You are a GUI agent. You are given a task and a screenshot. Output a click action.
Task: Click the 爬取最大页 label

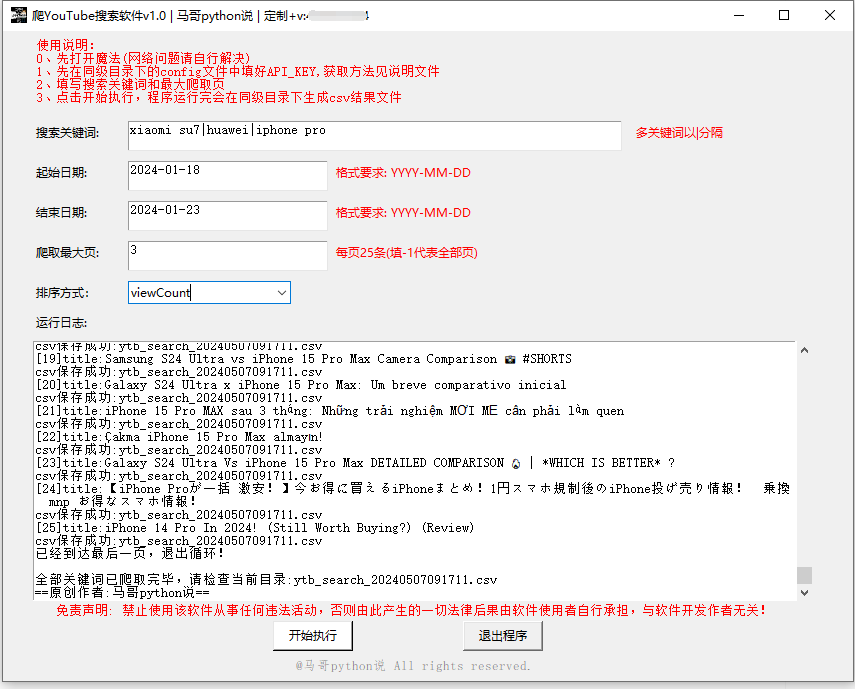(x=67, y=253)
